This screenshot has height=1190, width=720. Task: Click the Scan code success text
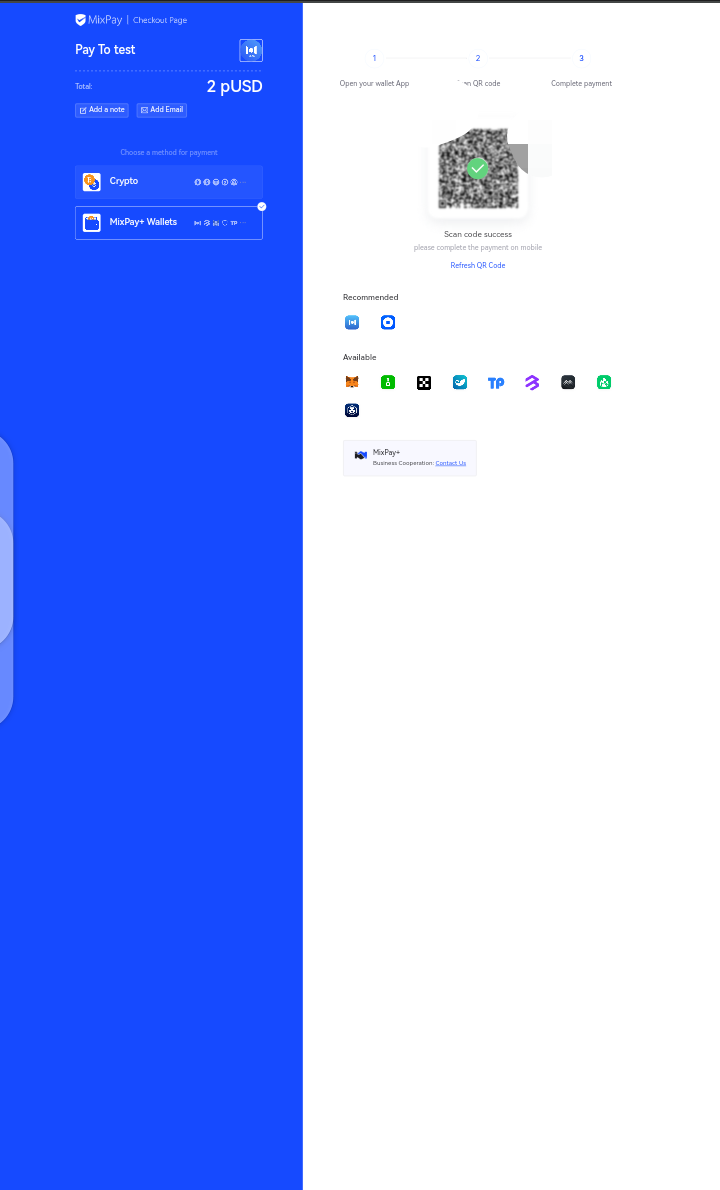[478, 235]
